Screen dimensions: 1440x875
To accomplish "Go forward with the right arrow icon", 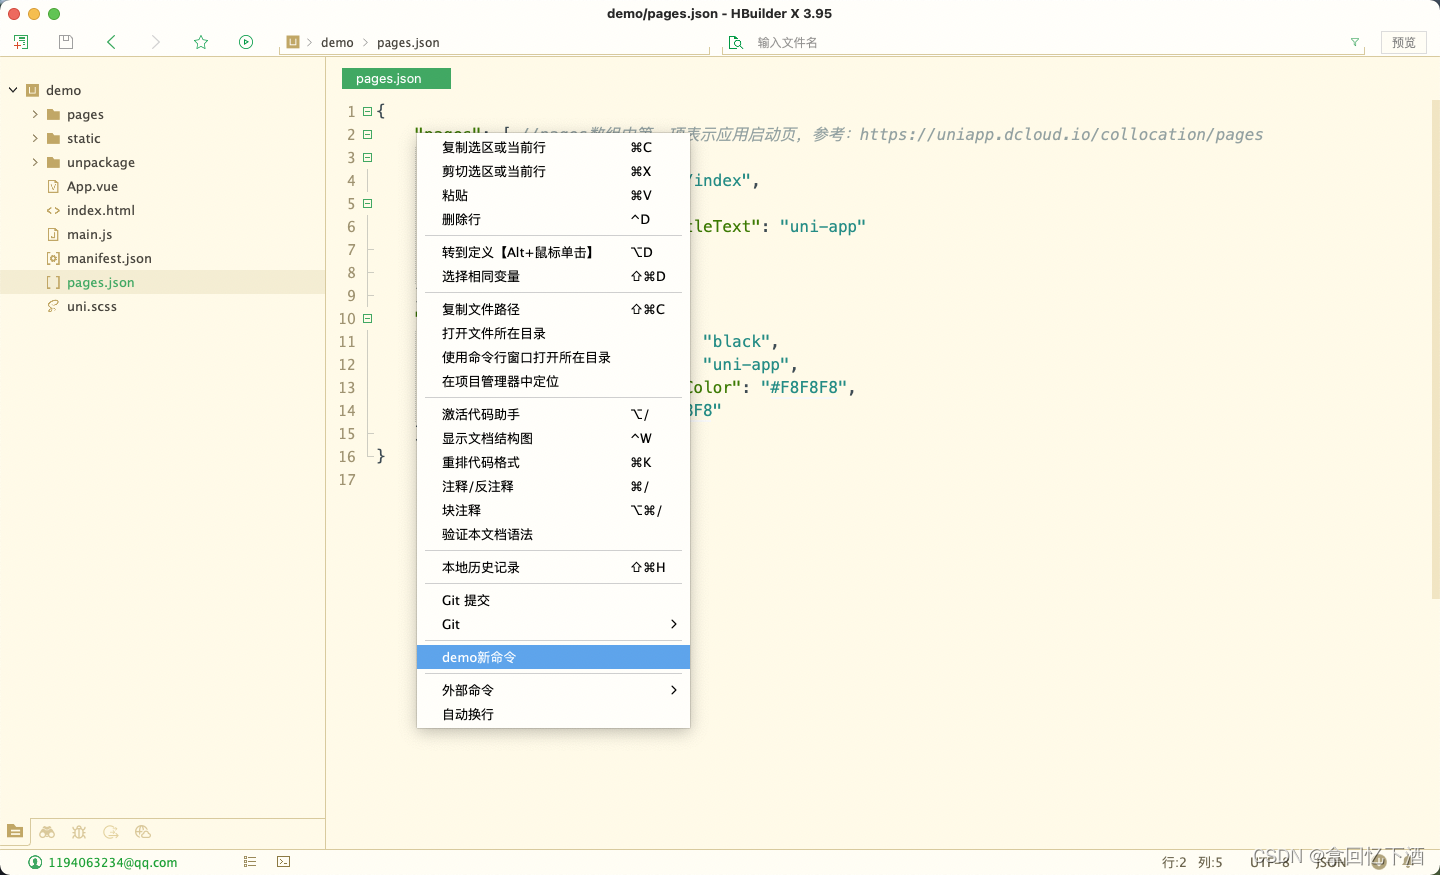I will [x=155, y=42].
